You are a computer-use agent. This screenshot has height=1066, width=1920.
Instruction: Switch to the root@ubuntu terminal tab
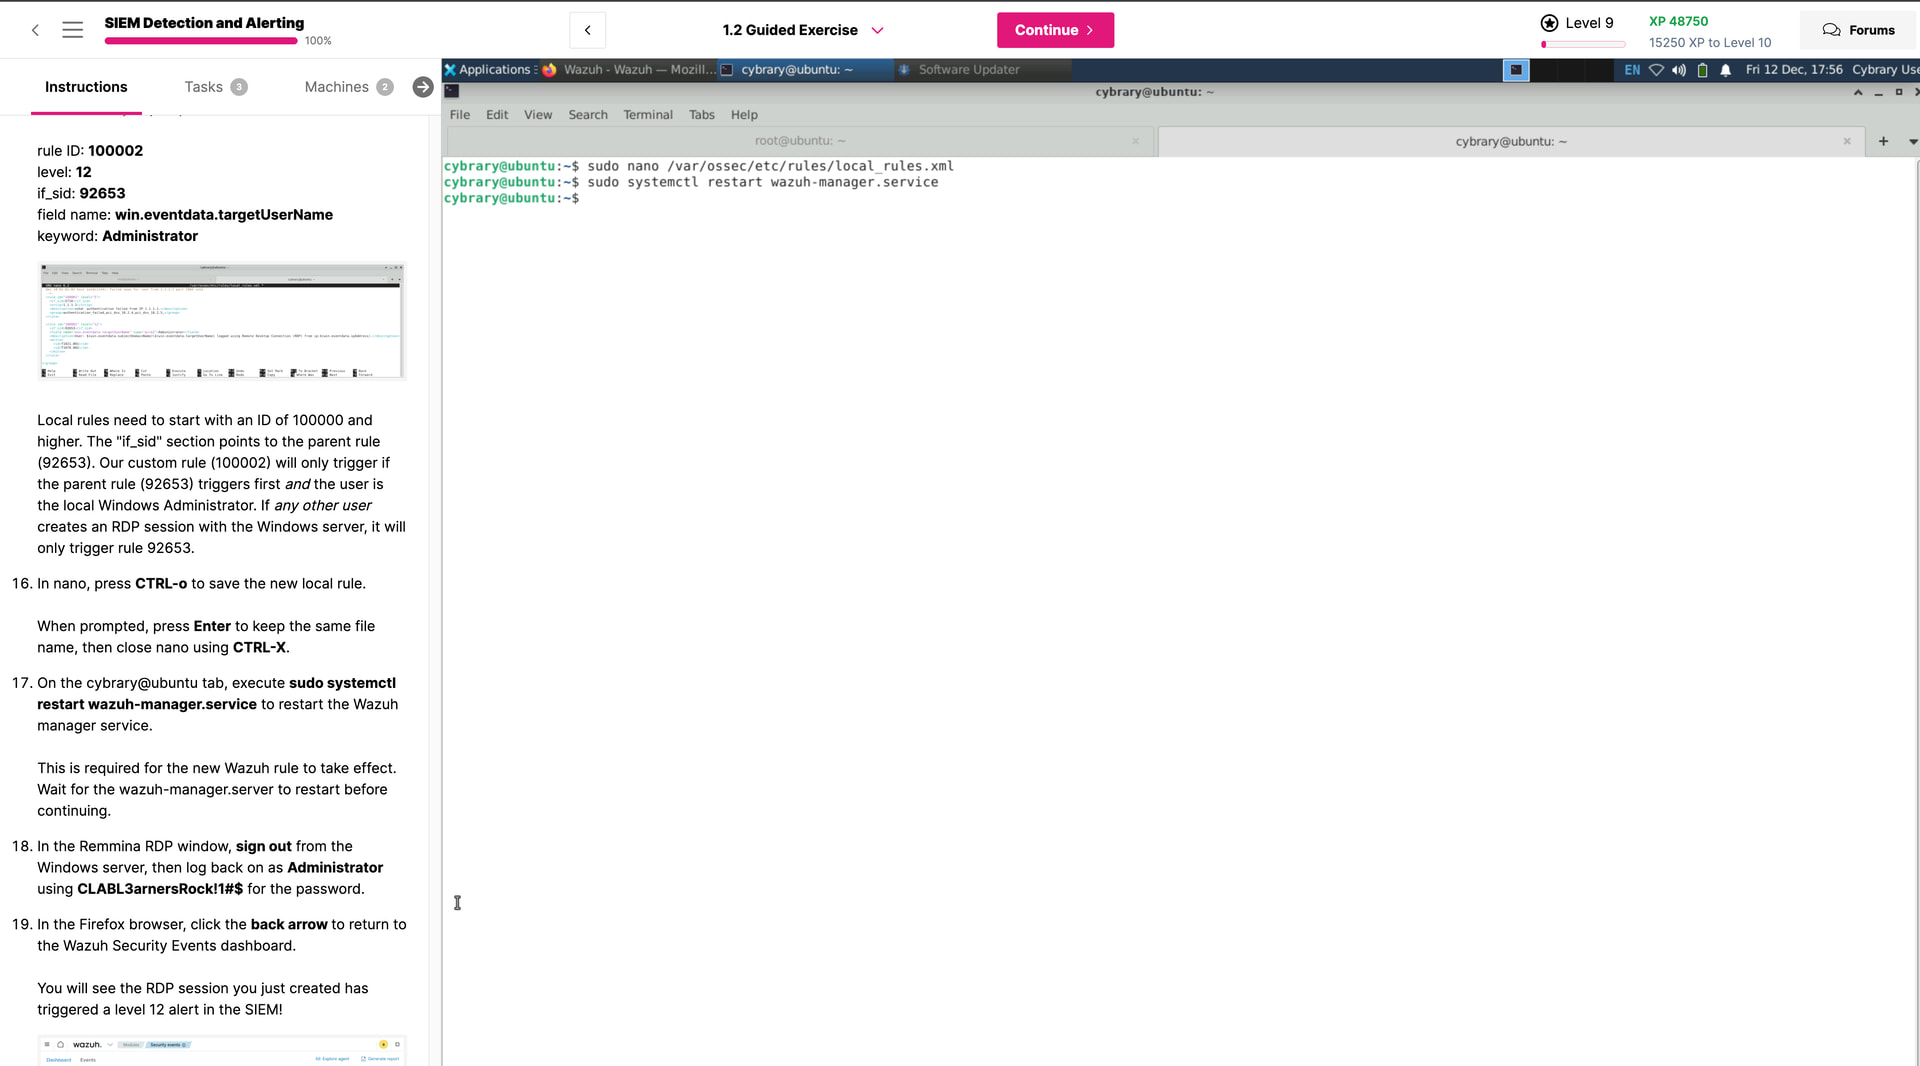[799, 141]
